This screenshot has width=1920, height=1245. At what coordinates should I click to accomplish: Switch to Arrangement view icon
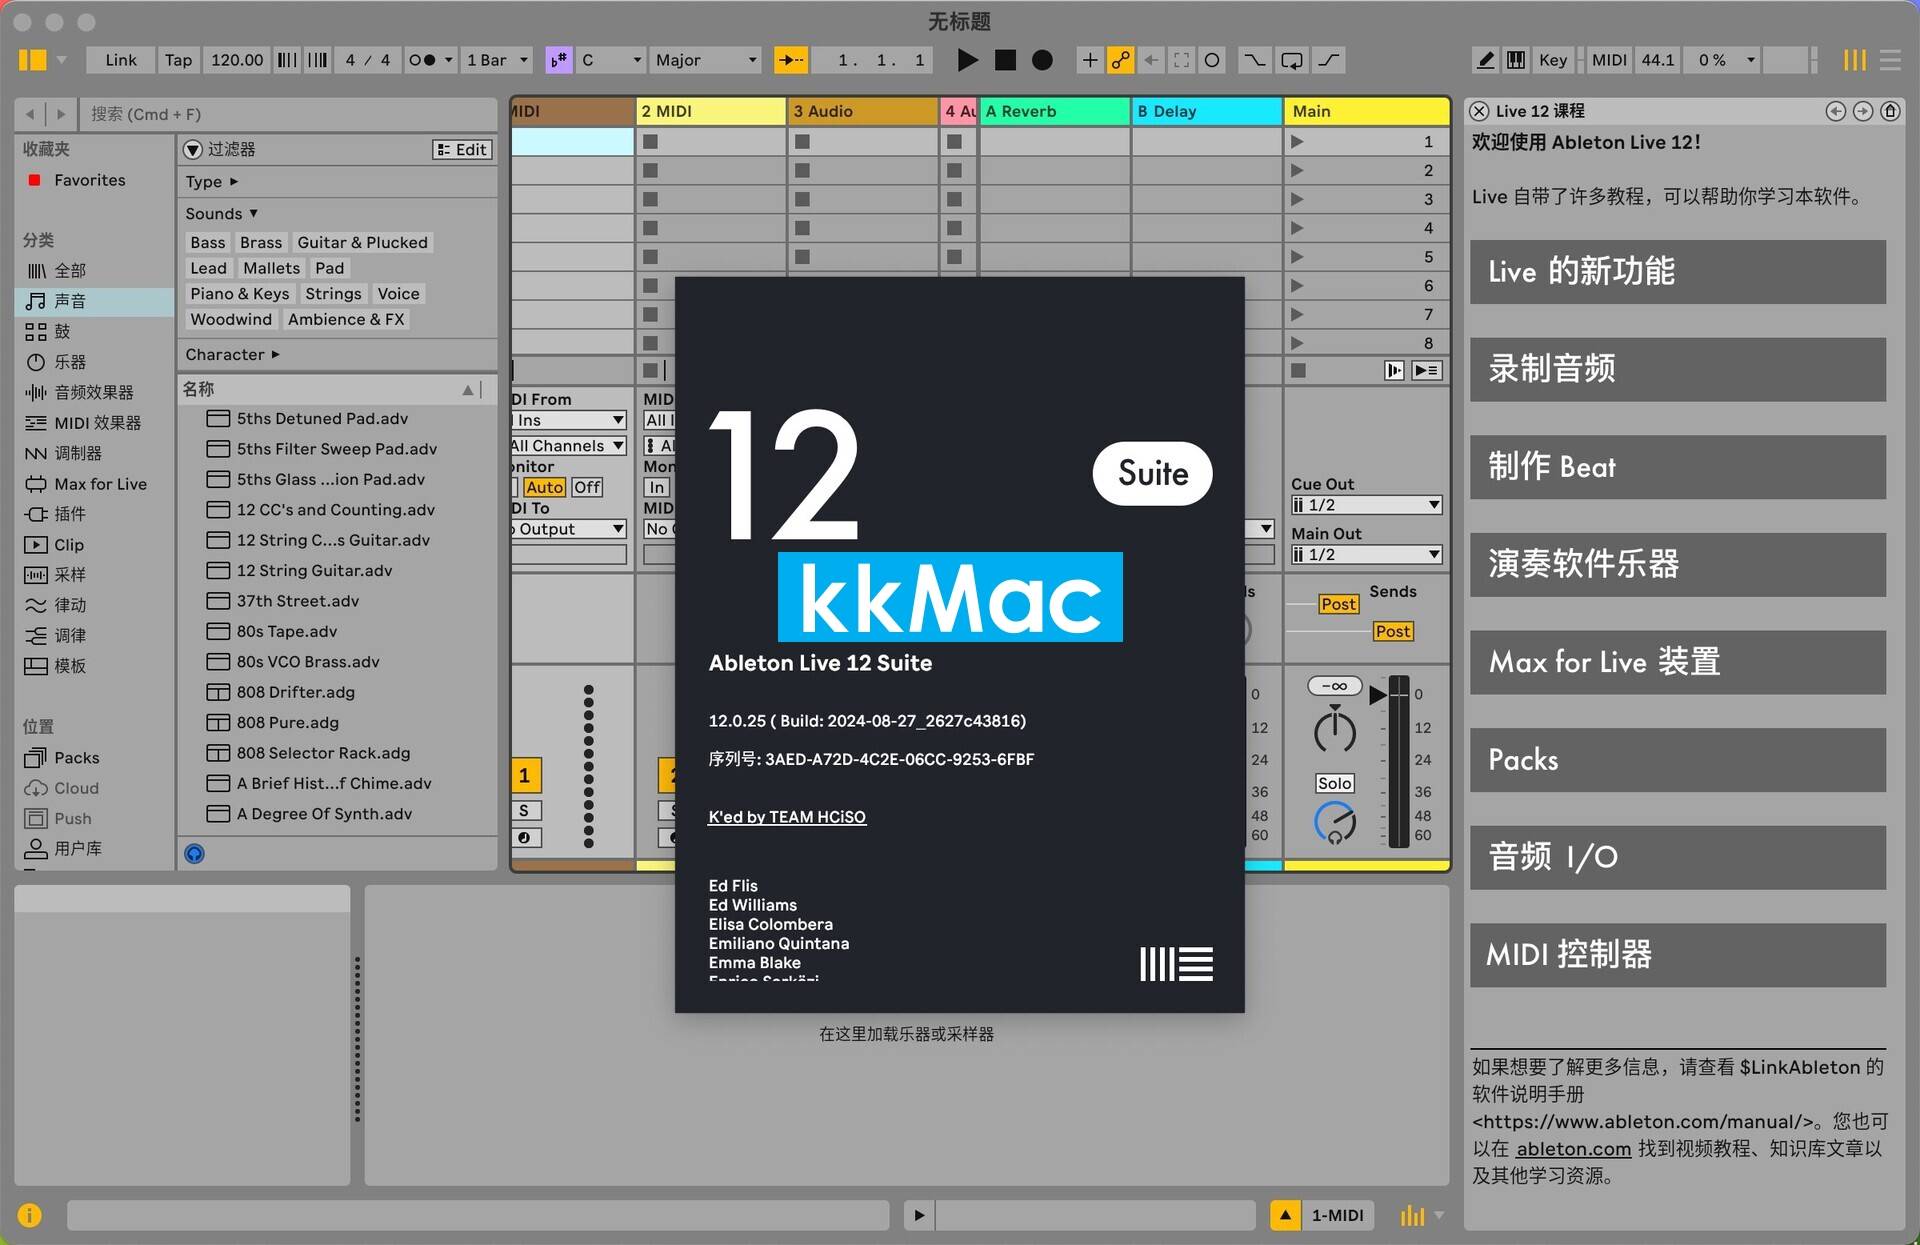tap(1890, 60)
